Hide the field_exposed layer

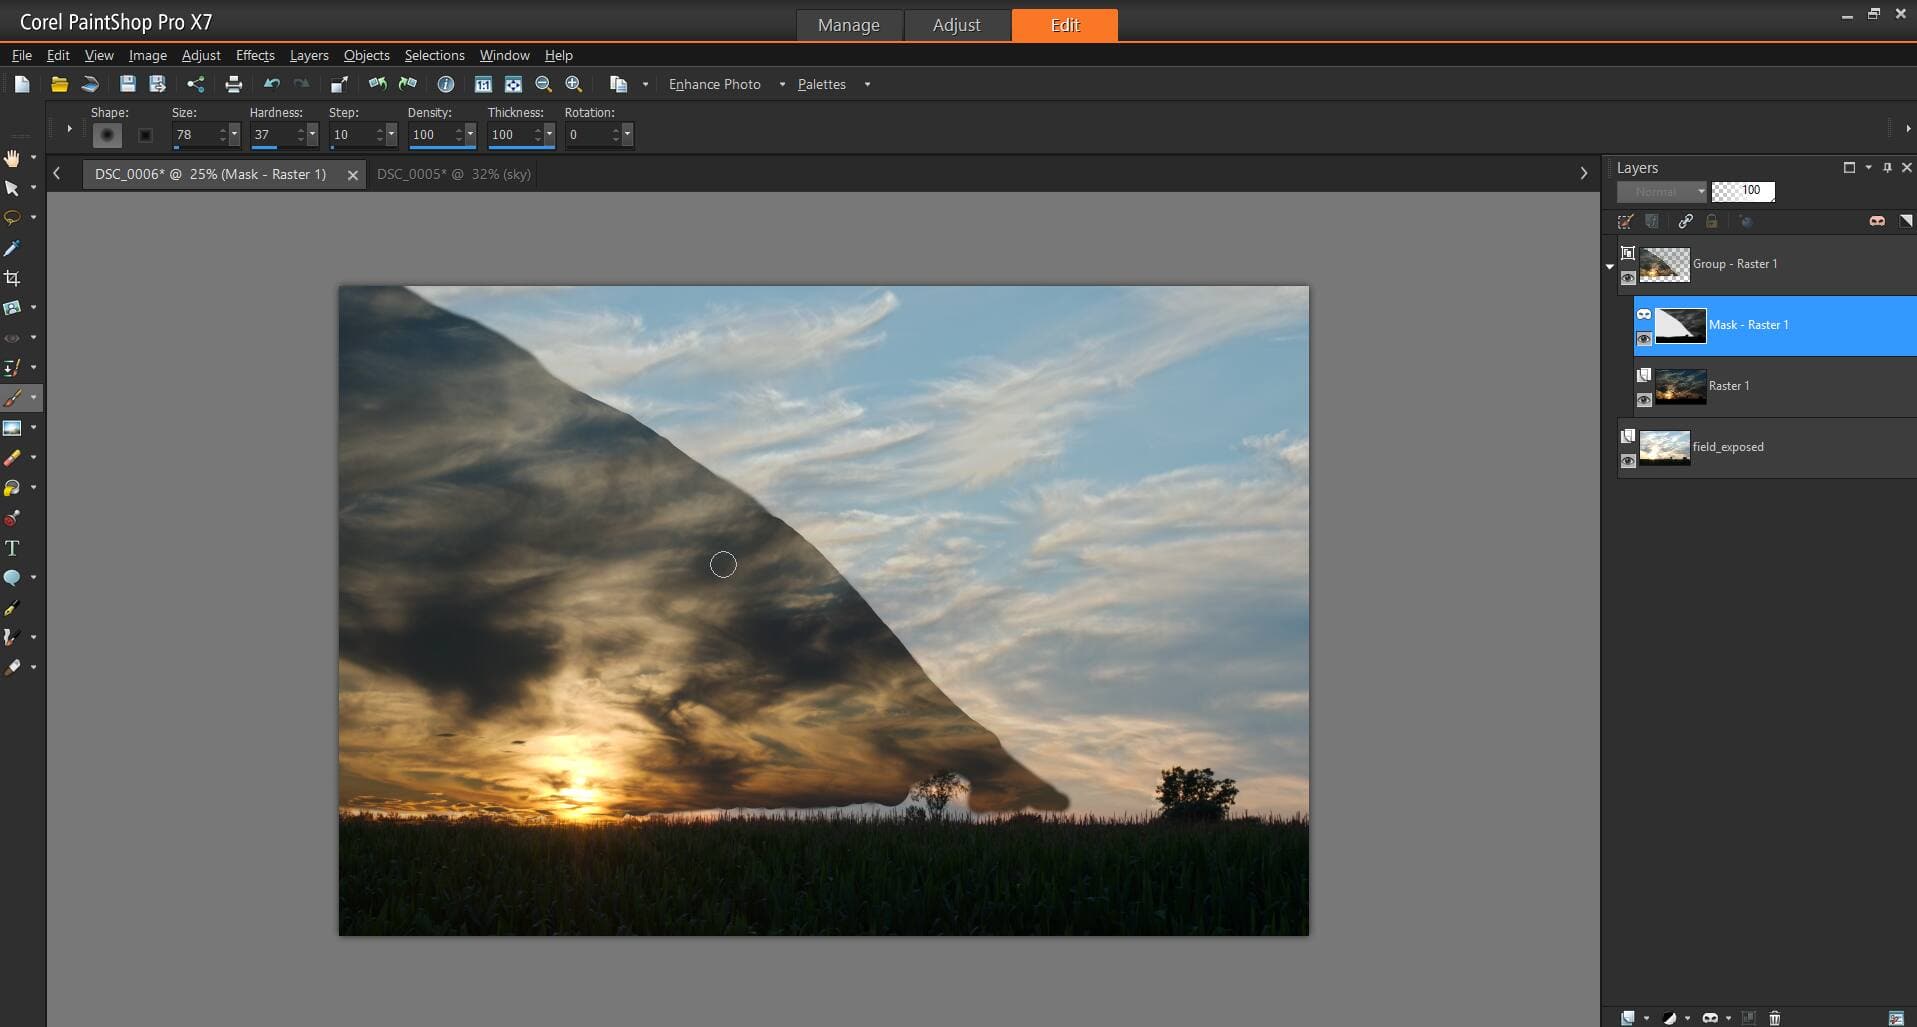(1628, 461)
